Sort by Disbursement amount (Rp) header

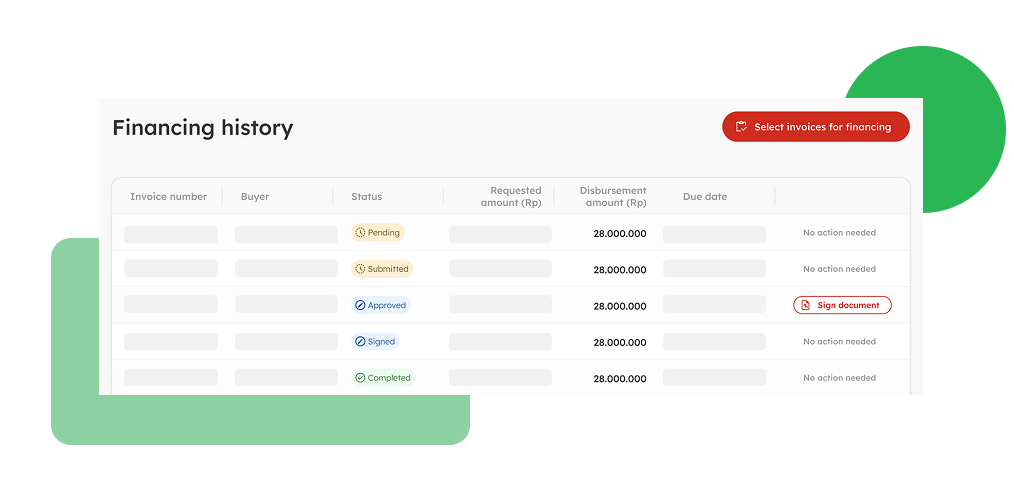(613, 197)
